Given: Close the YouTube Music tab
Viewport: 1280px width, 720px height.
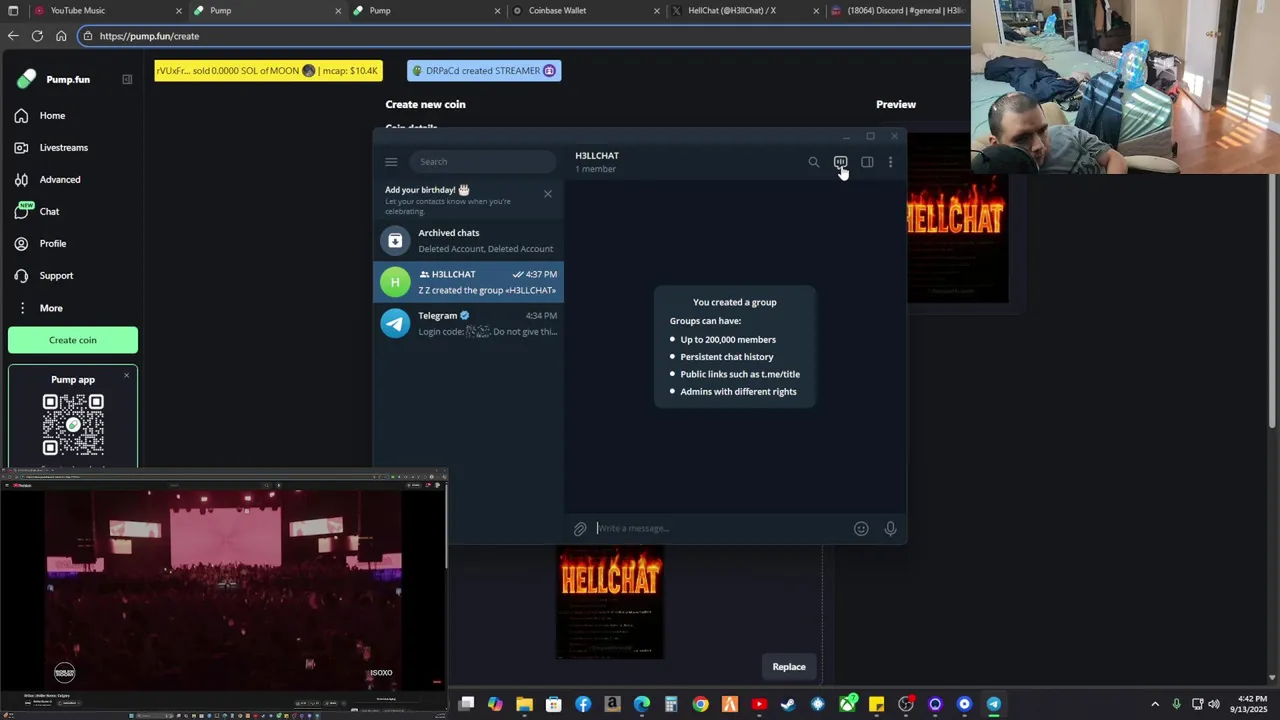Looking at the screenshot, I should pyautogui.click(x=179, y=11).
